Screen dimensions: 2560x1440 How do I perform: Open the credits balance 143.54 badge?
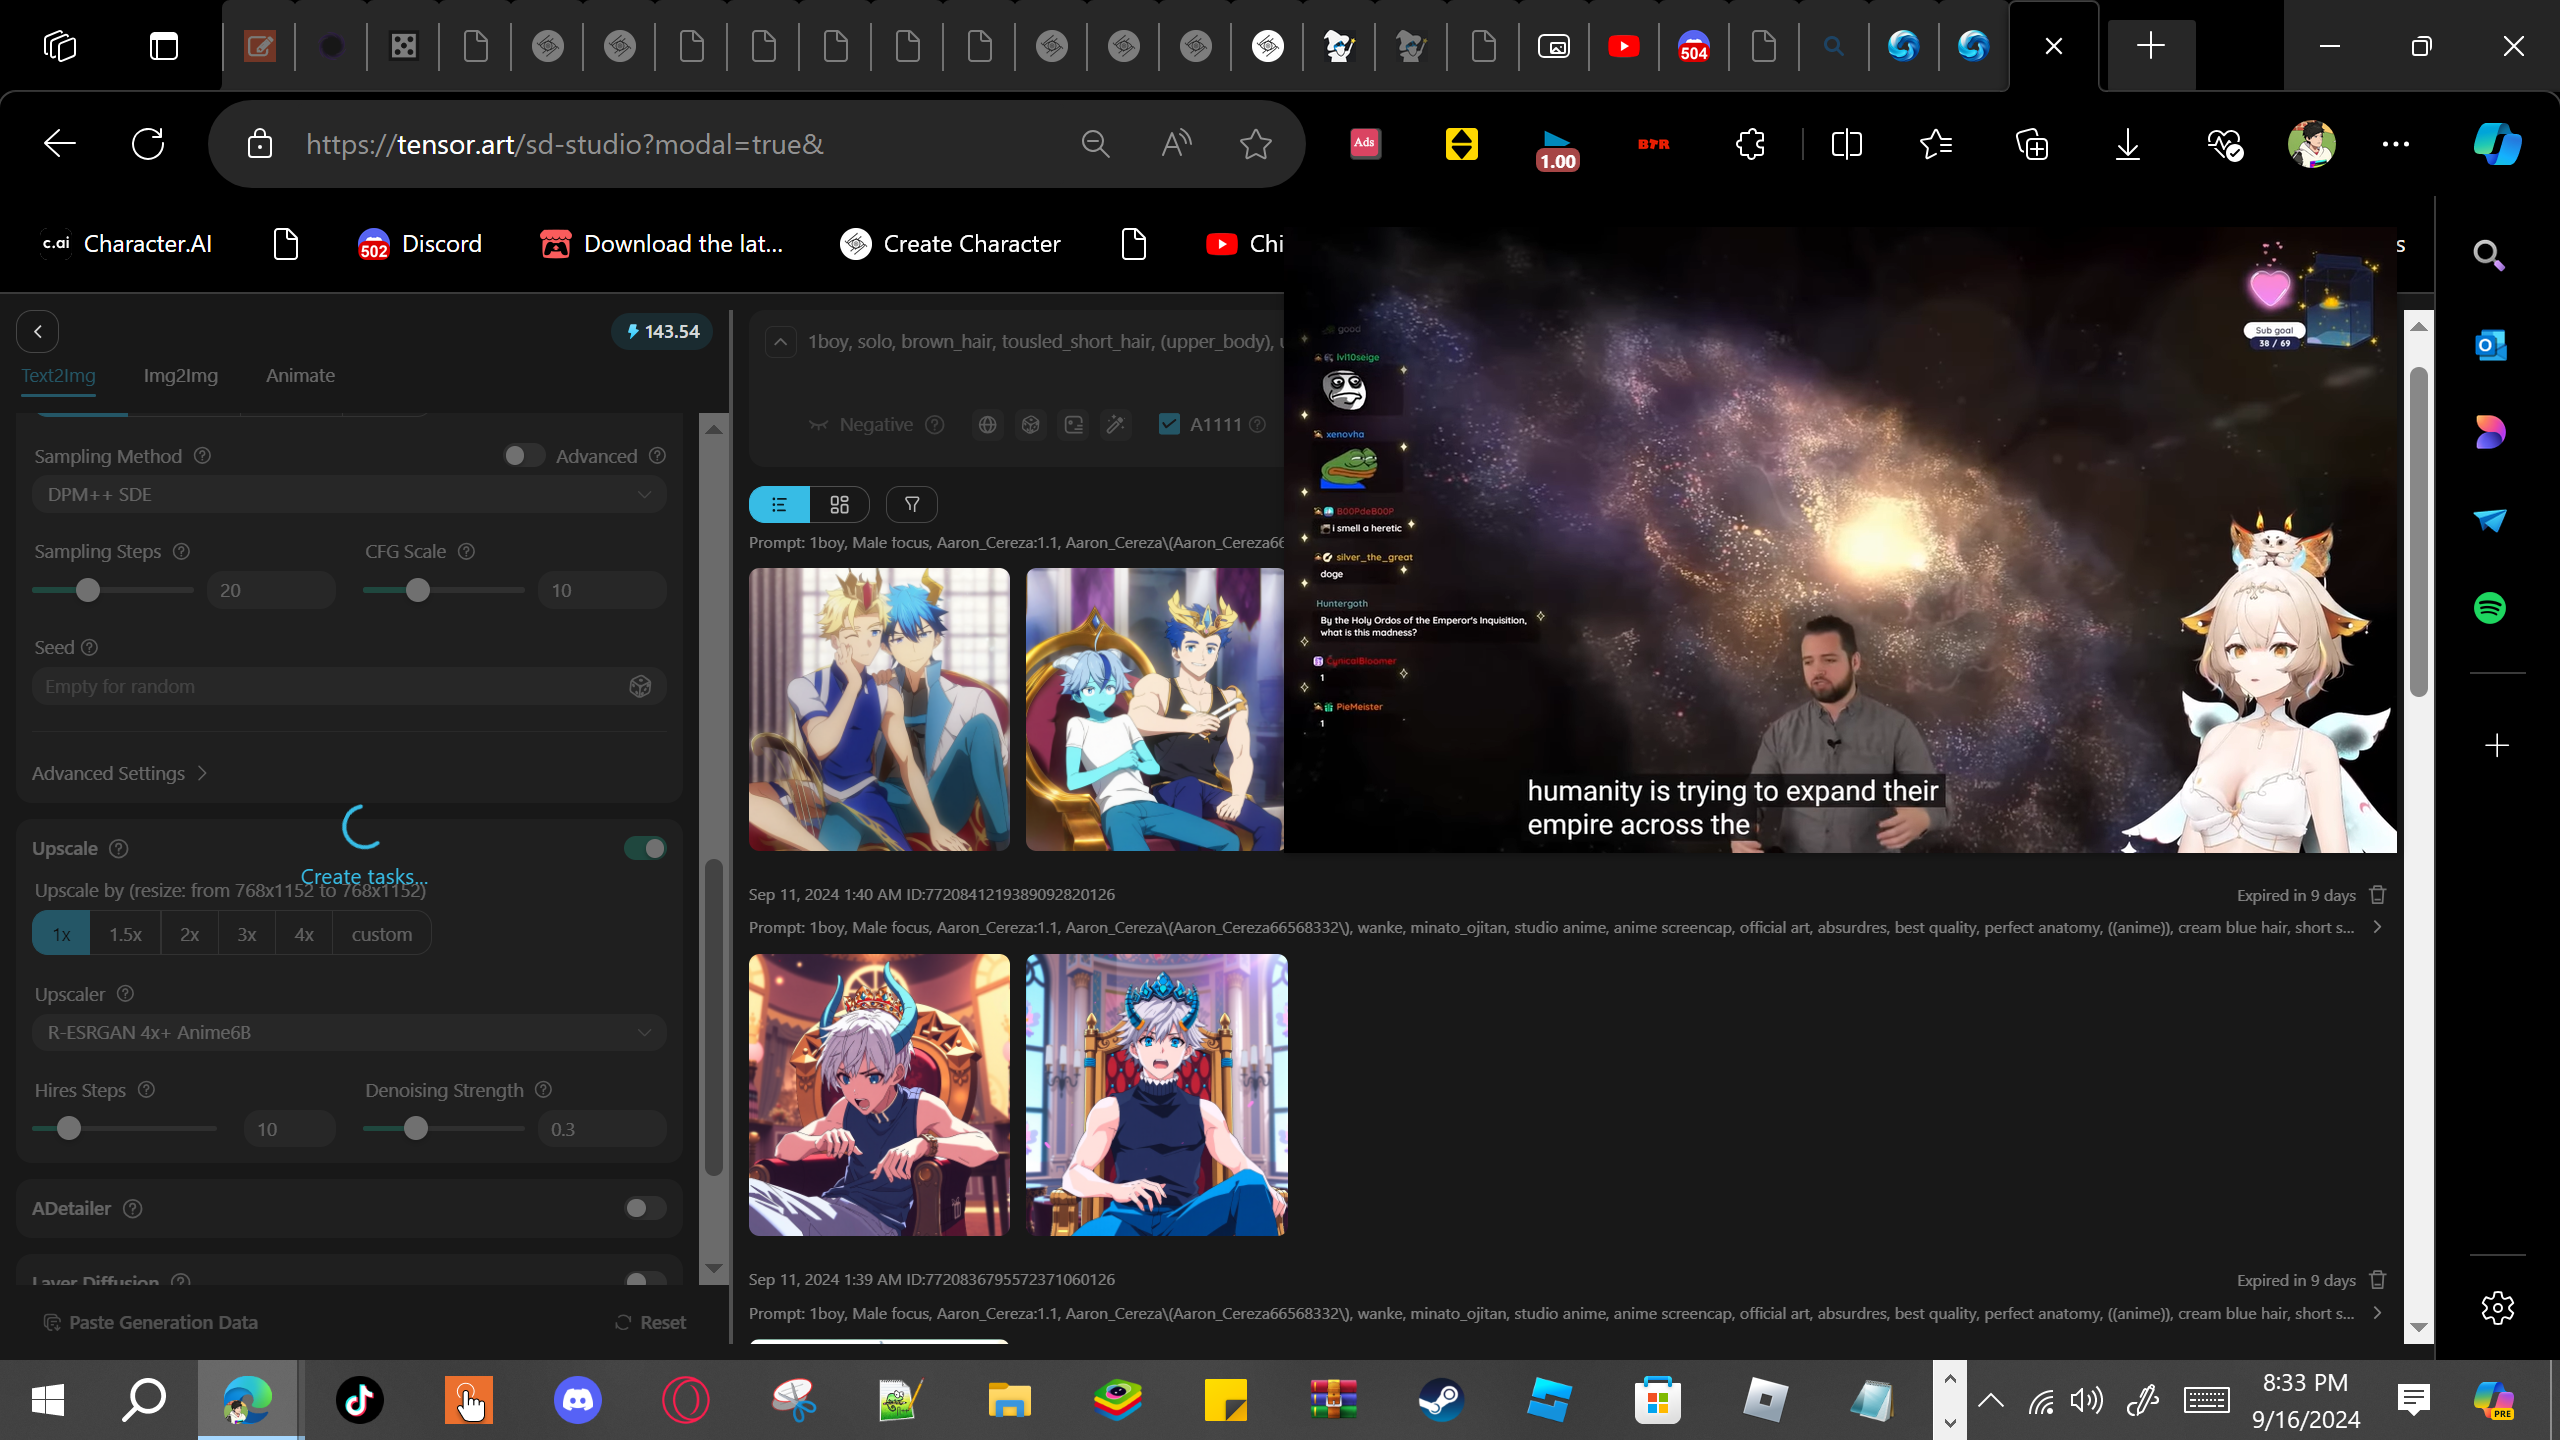point(662,331)
